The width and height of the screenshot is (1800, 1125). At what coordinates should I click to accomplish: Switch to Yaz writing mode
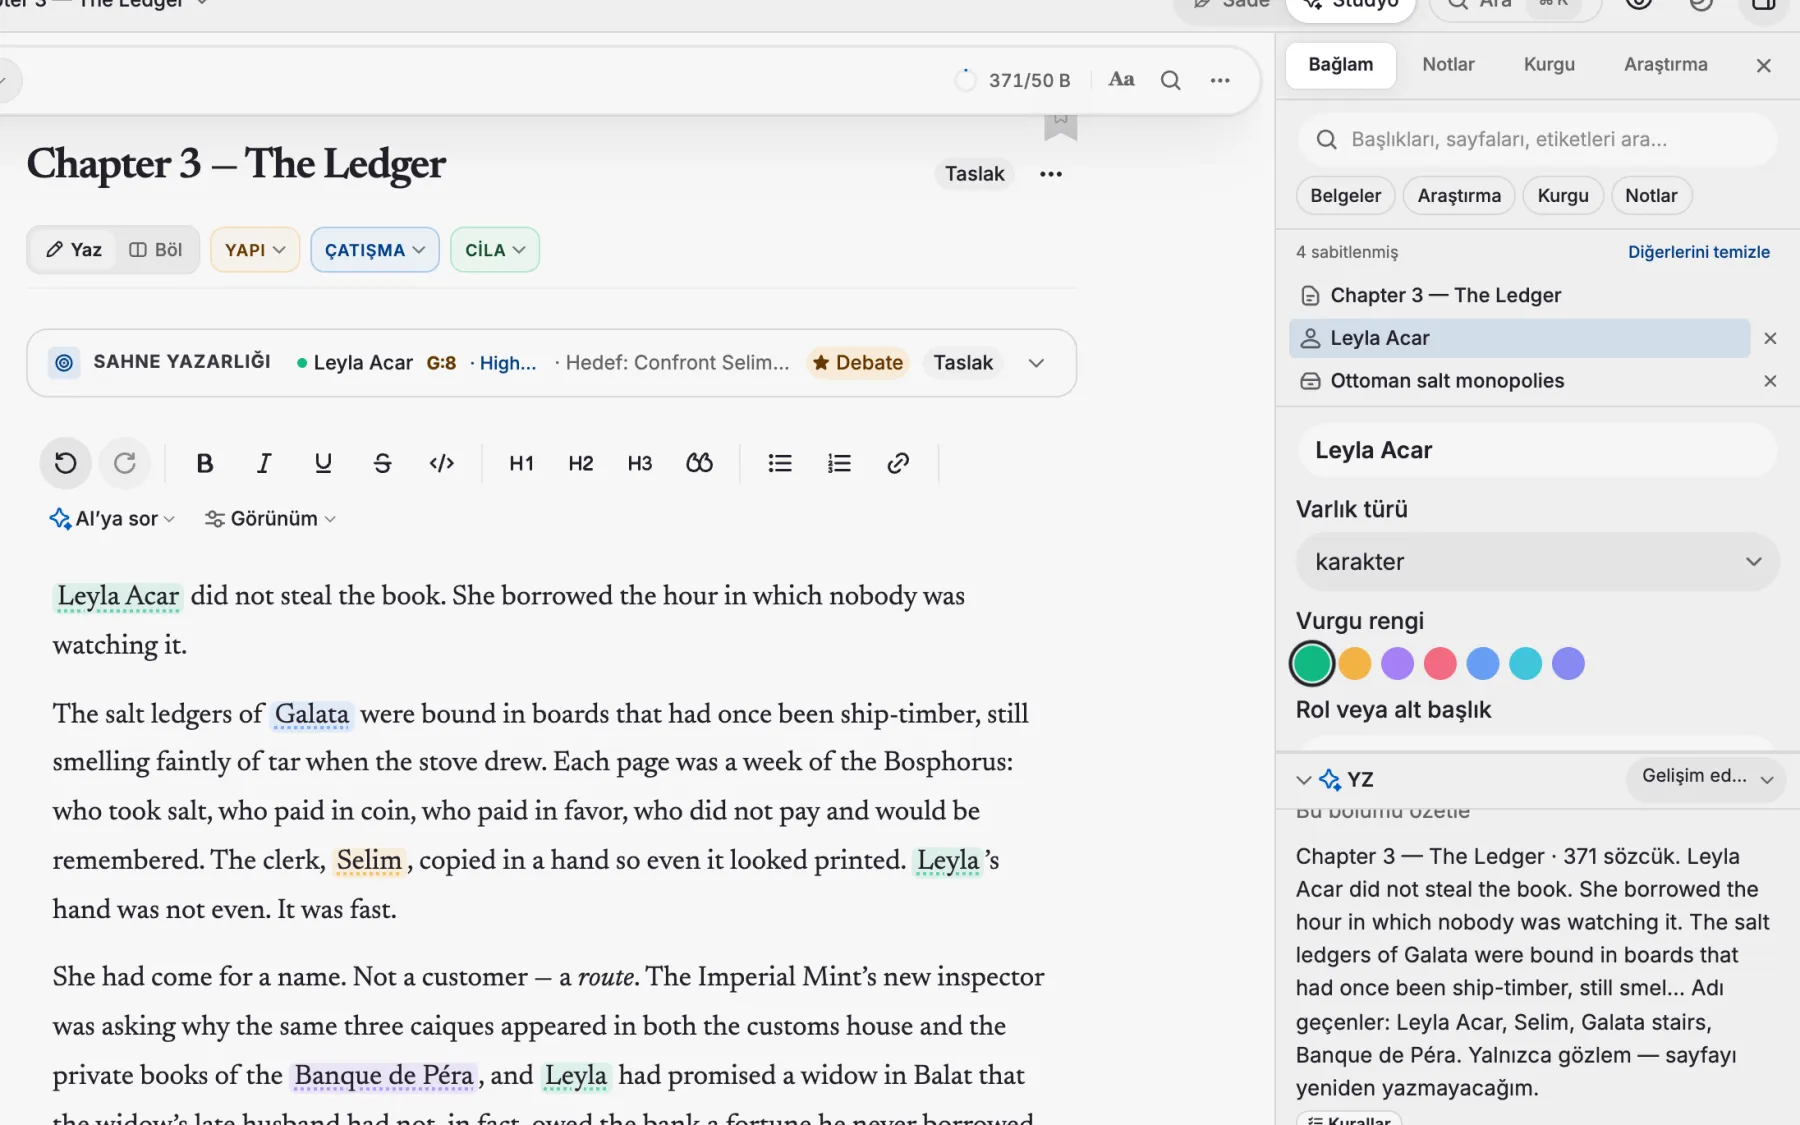(x=74, y=250)
